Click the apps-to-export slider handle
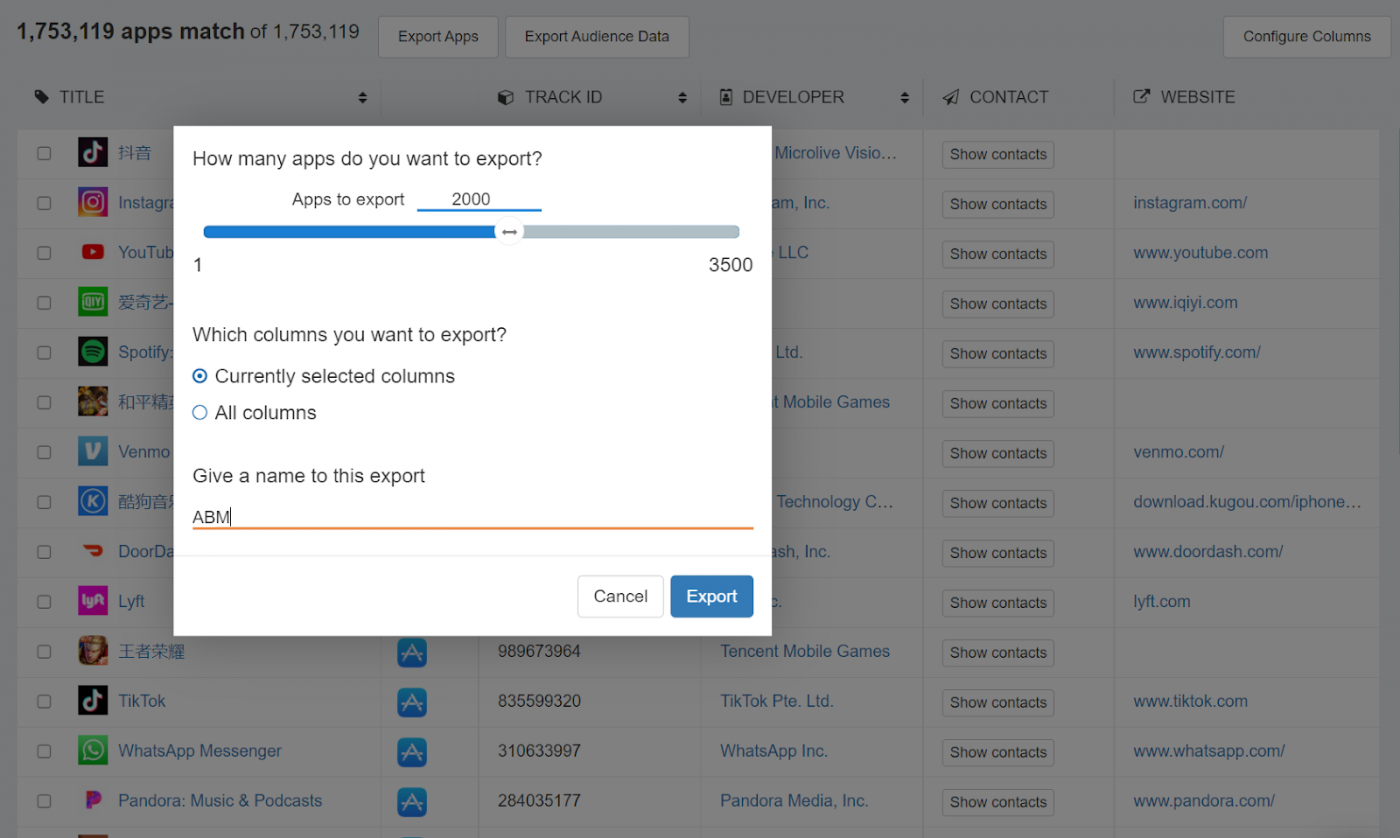The height and width of the screenshot is (838, 1400). click(509, 230)
